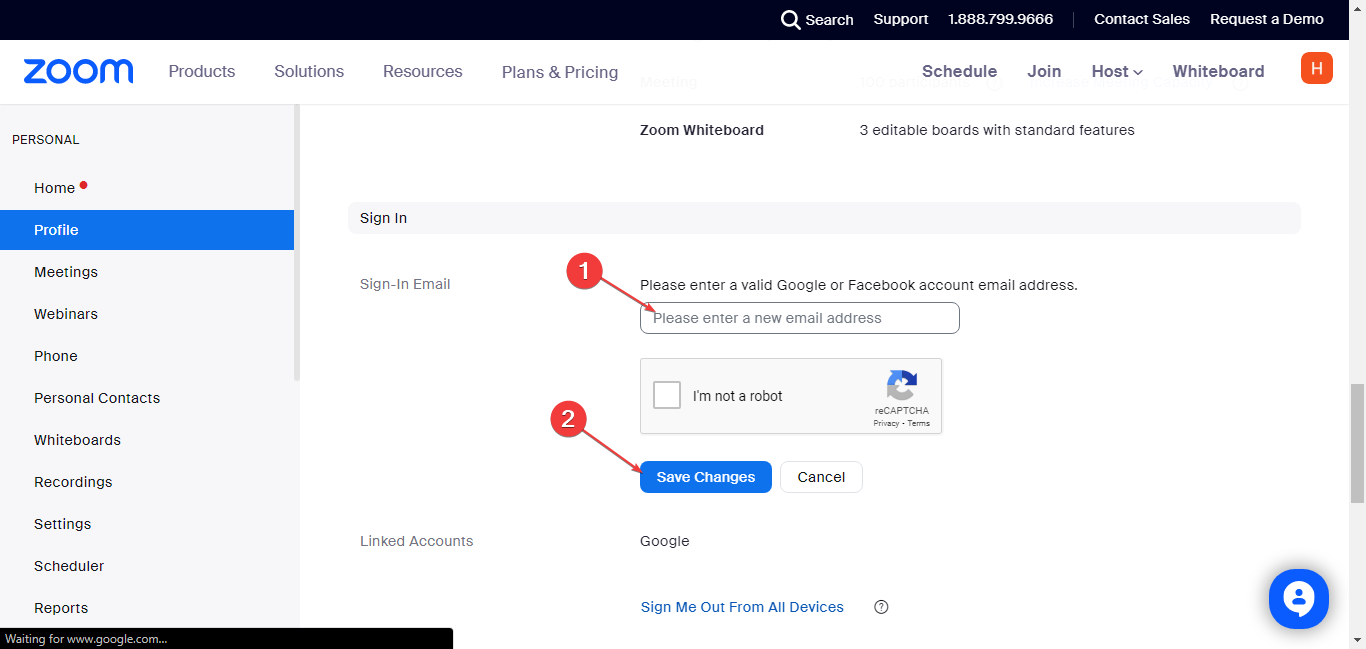
Task: Click the orange H profile avatar
Action: [1316, 68]
